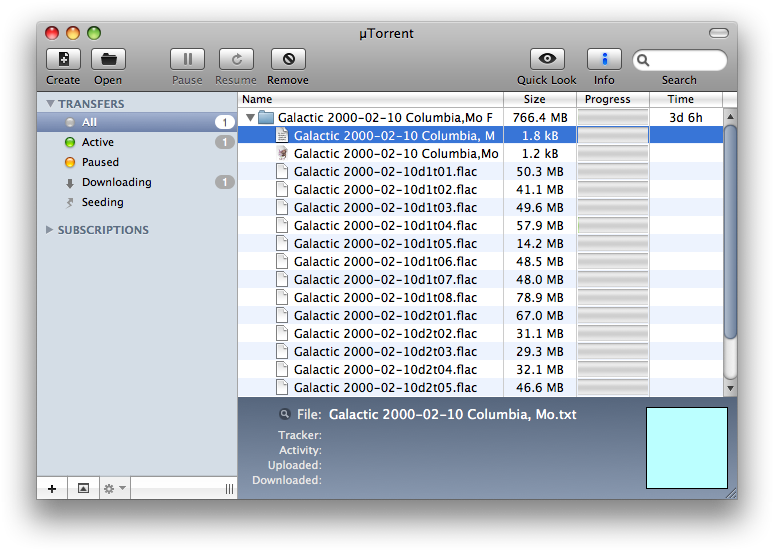Click the 766.4 MB size cell

coord(540,117)
